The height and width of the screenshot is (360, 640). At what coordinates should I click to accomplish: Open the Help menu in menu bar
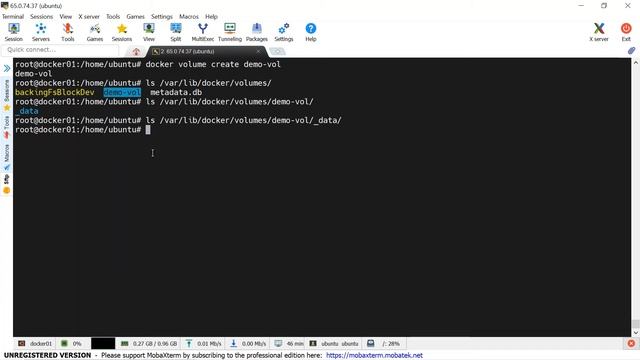coord(211,17)
